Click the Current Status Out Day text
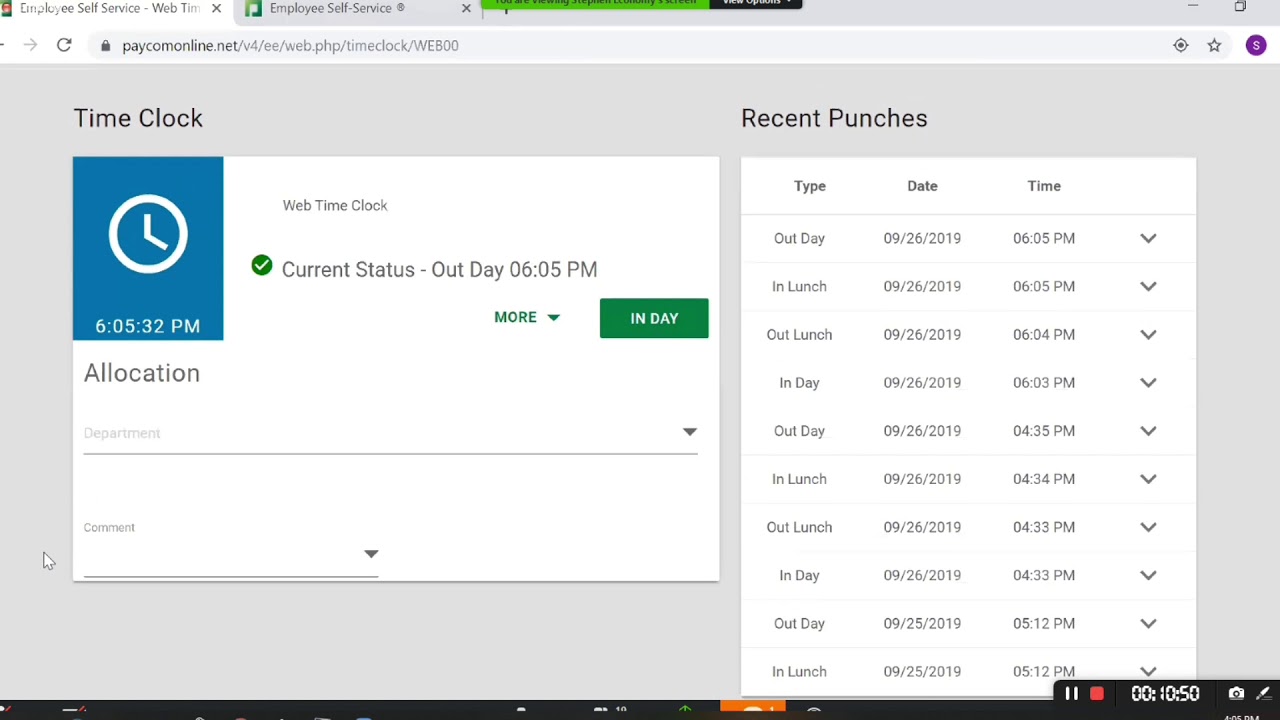This screenshot has height=720, width=1280. [x=440, y=269]
